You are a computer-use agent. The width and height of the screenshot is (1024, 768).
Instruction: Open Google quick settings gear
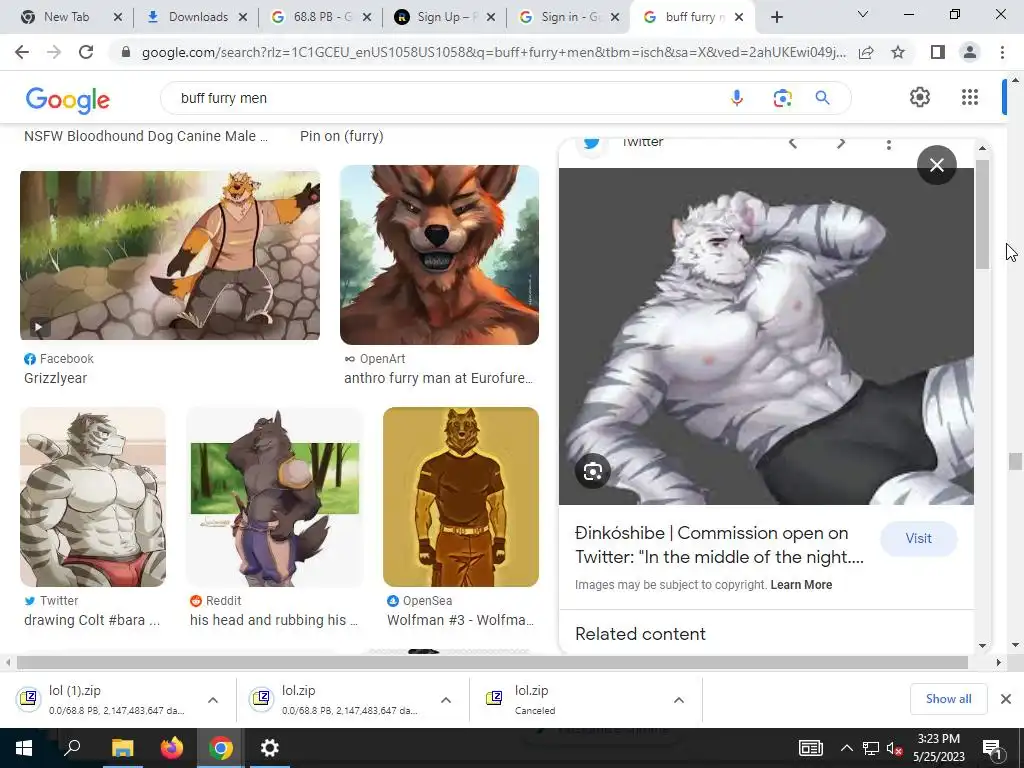(x=920, y=97)
